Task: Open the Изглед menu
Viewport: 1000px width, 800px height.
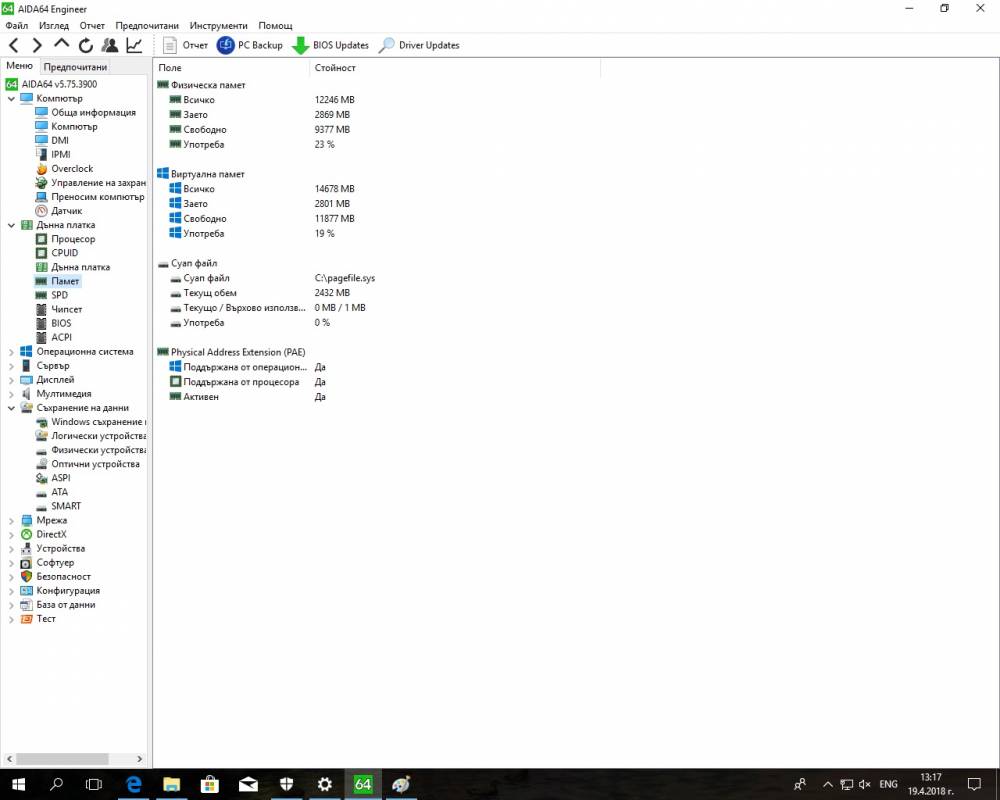Action: tap(54, 26)
